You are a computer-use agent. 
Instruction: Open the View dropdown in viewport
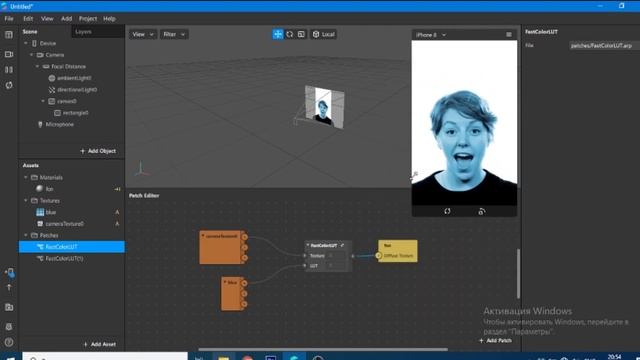click(143, 34)
